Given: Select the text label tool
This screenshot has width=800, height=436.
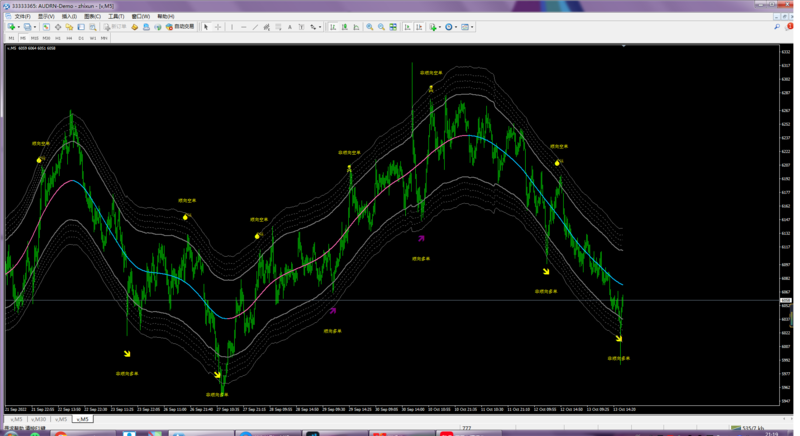Looking at the screenshot, I should 302,27.
